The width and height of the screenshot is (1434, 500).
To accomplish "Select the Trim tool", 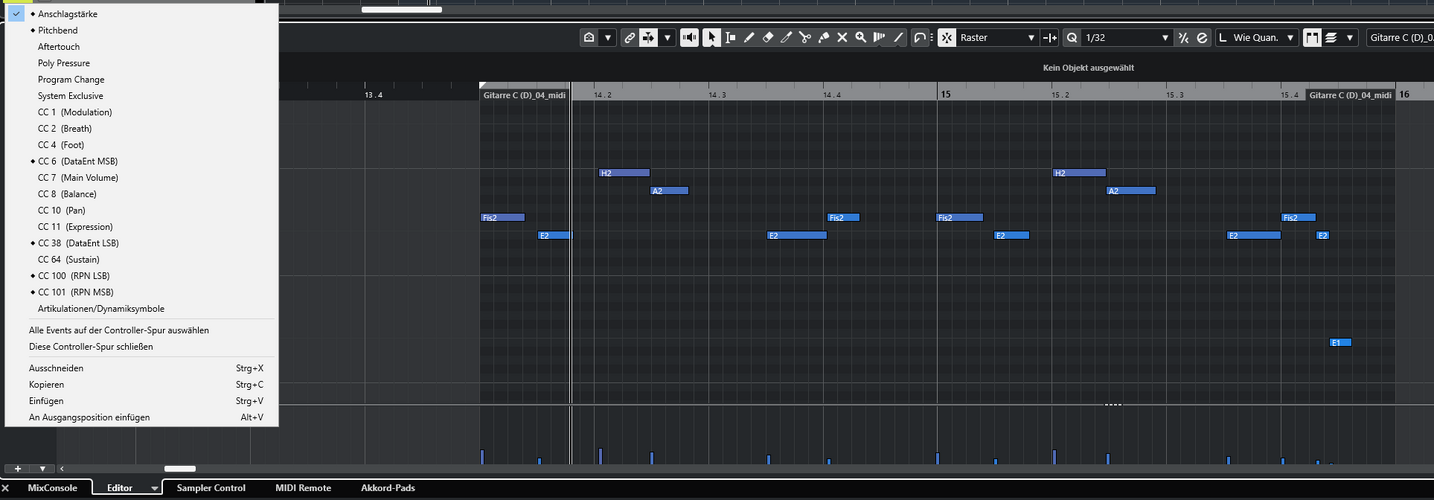I will point(786,37).
